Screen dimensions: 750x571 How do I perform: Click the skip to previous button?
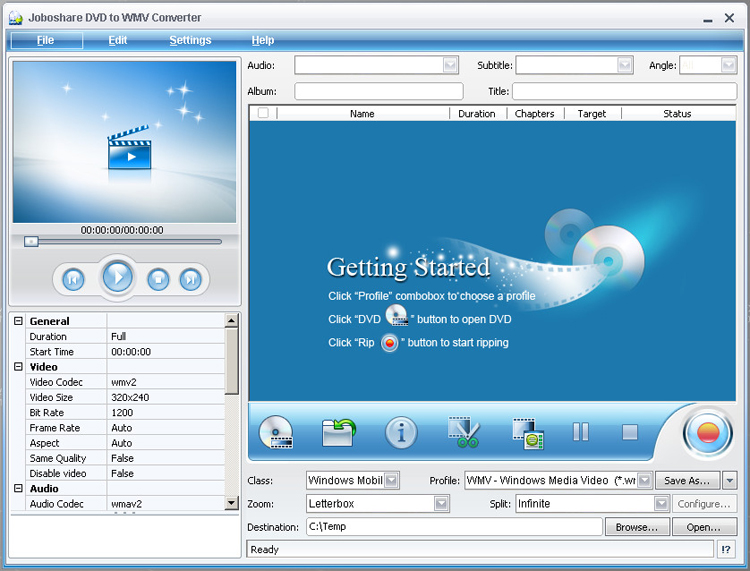tap(73, 279)
